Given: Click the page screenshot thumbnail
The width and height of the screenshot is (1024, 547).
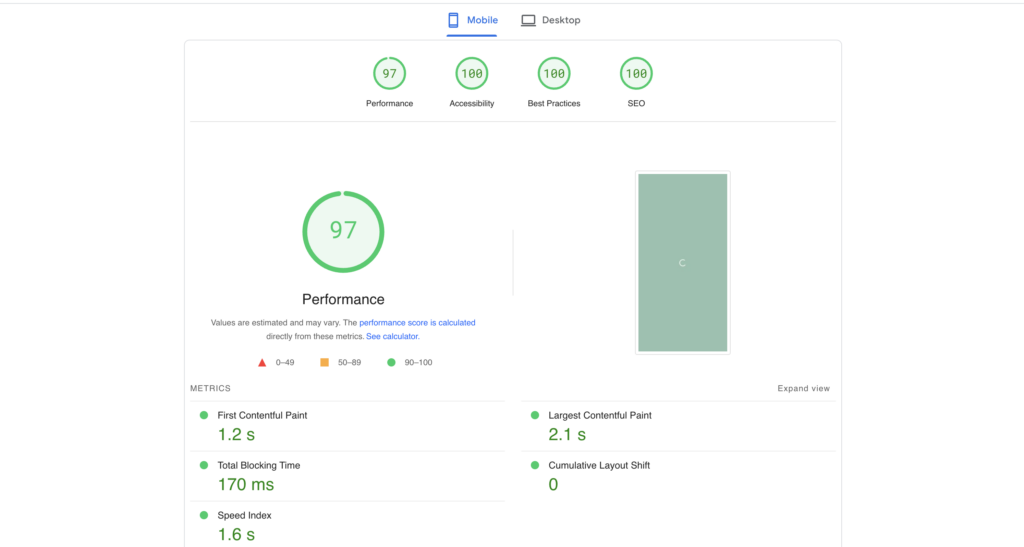Looking at the screenshot, I should [x=682, y=262].
